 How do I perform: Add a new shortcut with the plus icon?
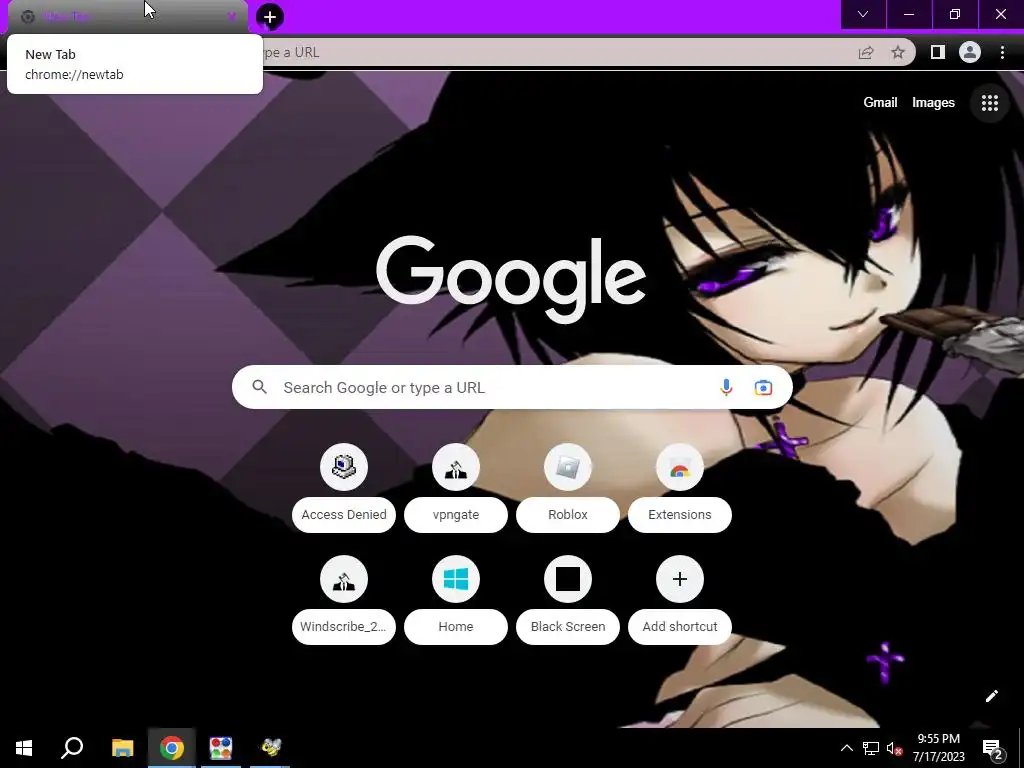(680, 579)
